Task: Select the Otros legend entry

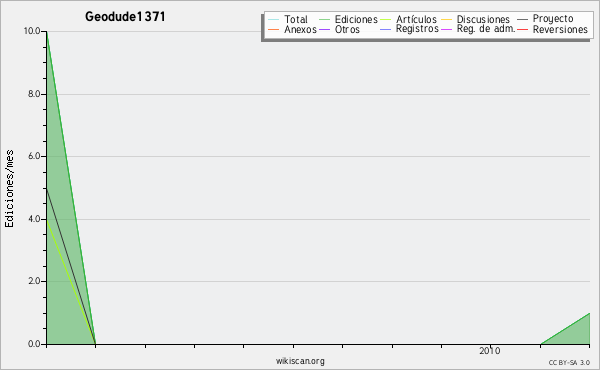Action: click(339, 29)
